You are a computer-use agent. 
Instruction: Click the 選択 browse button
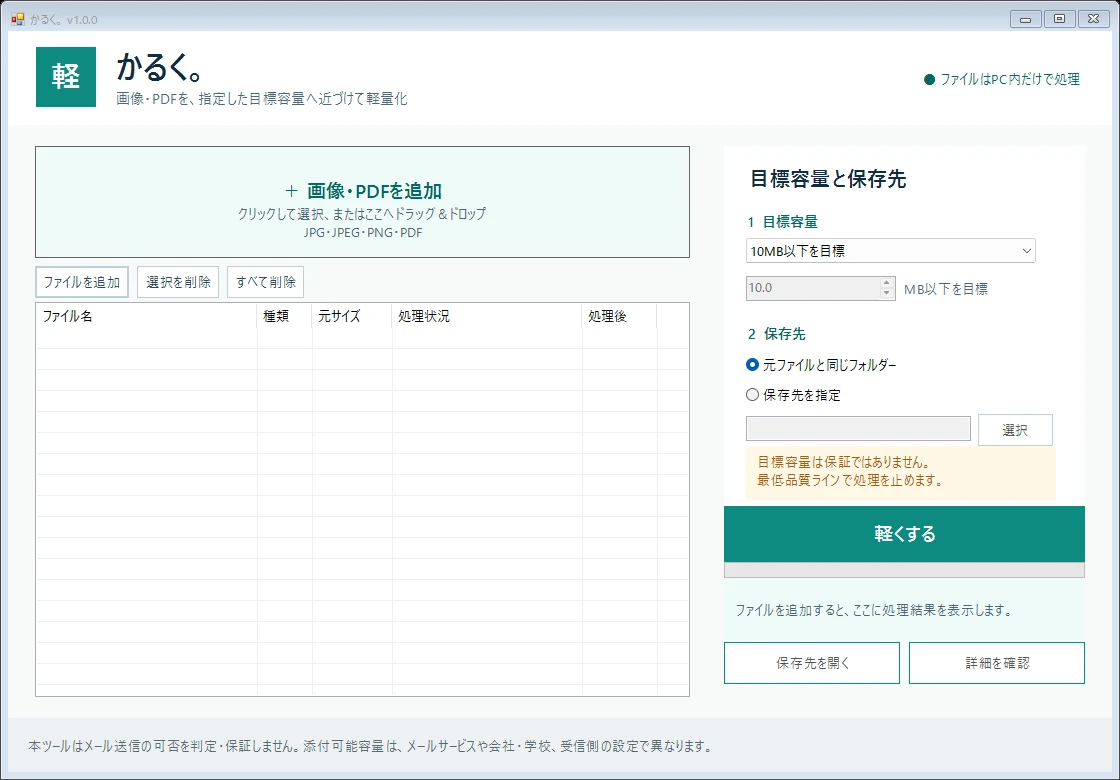pyautogui.click(x=1015, y=430)
